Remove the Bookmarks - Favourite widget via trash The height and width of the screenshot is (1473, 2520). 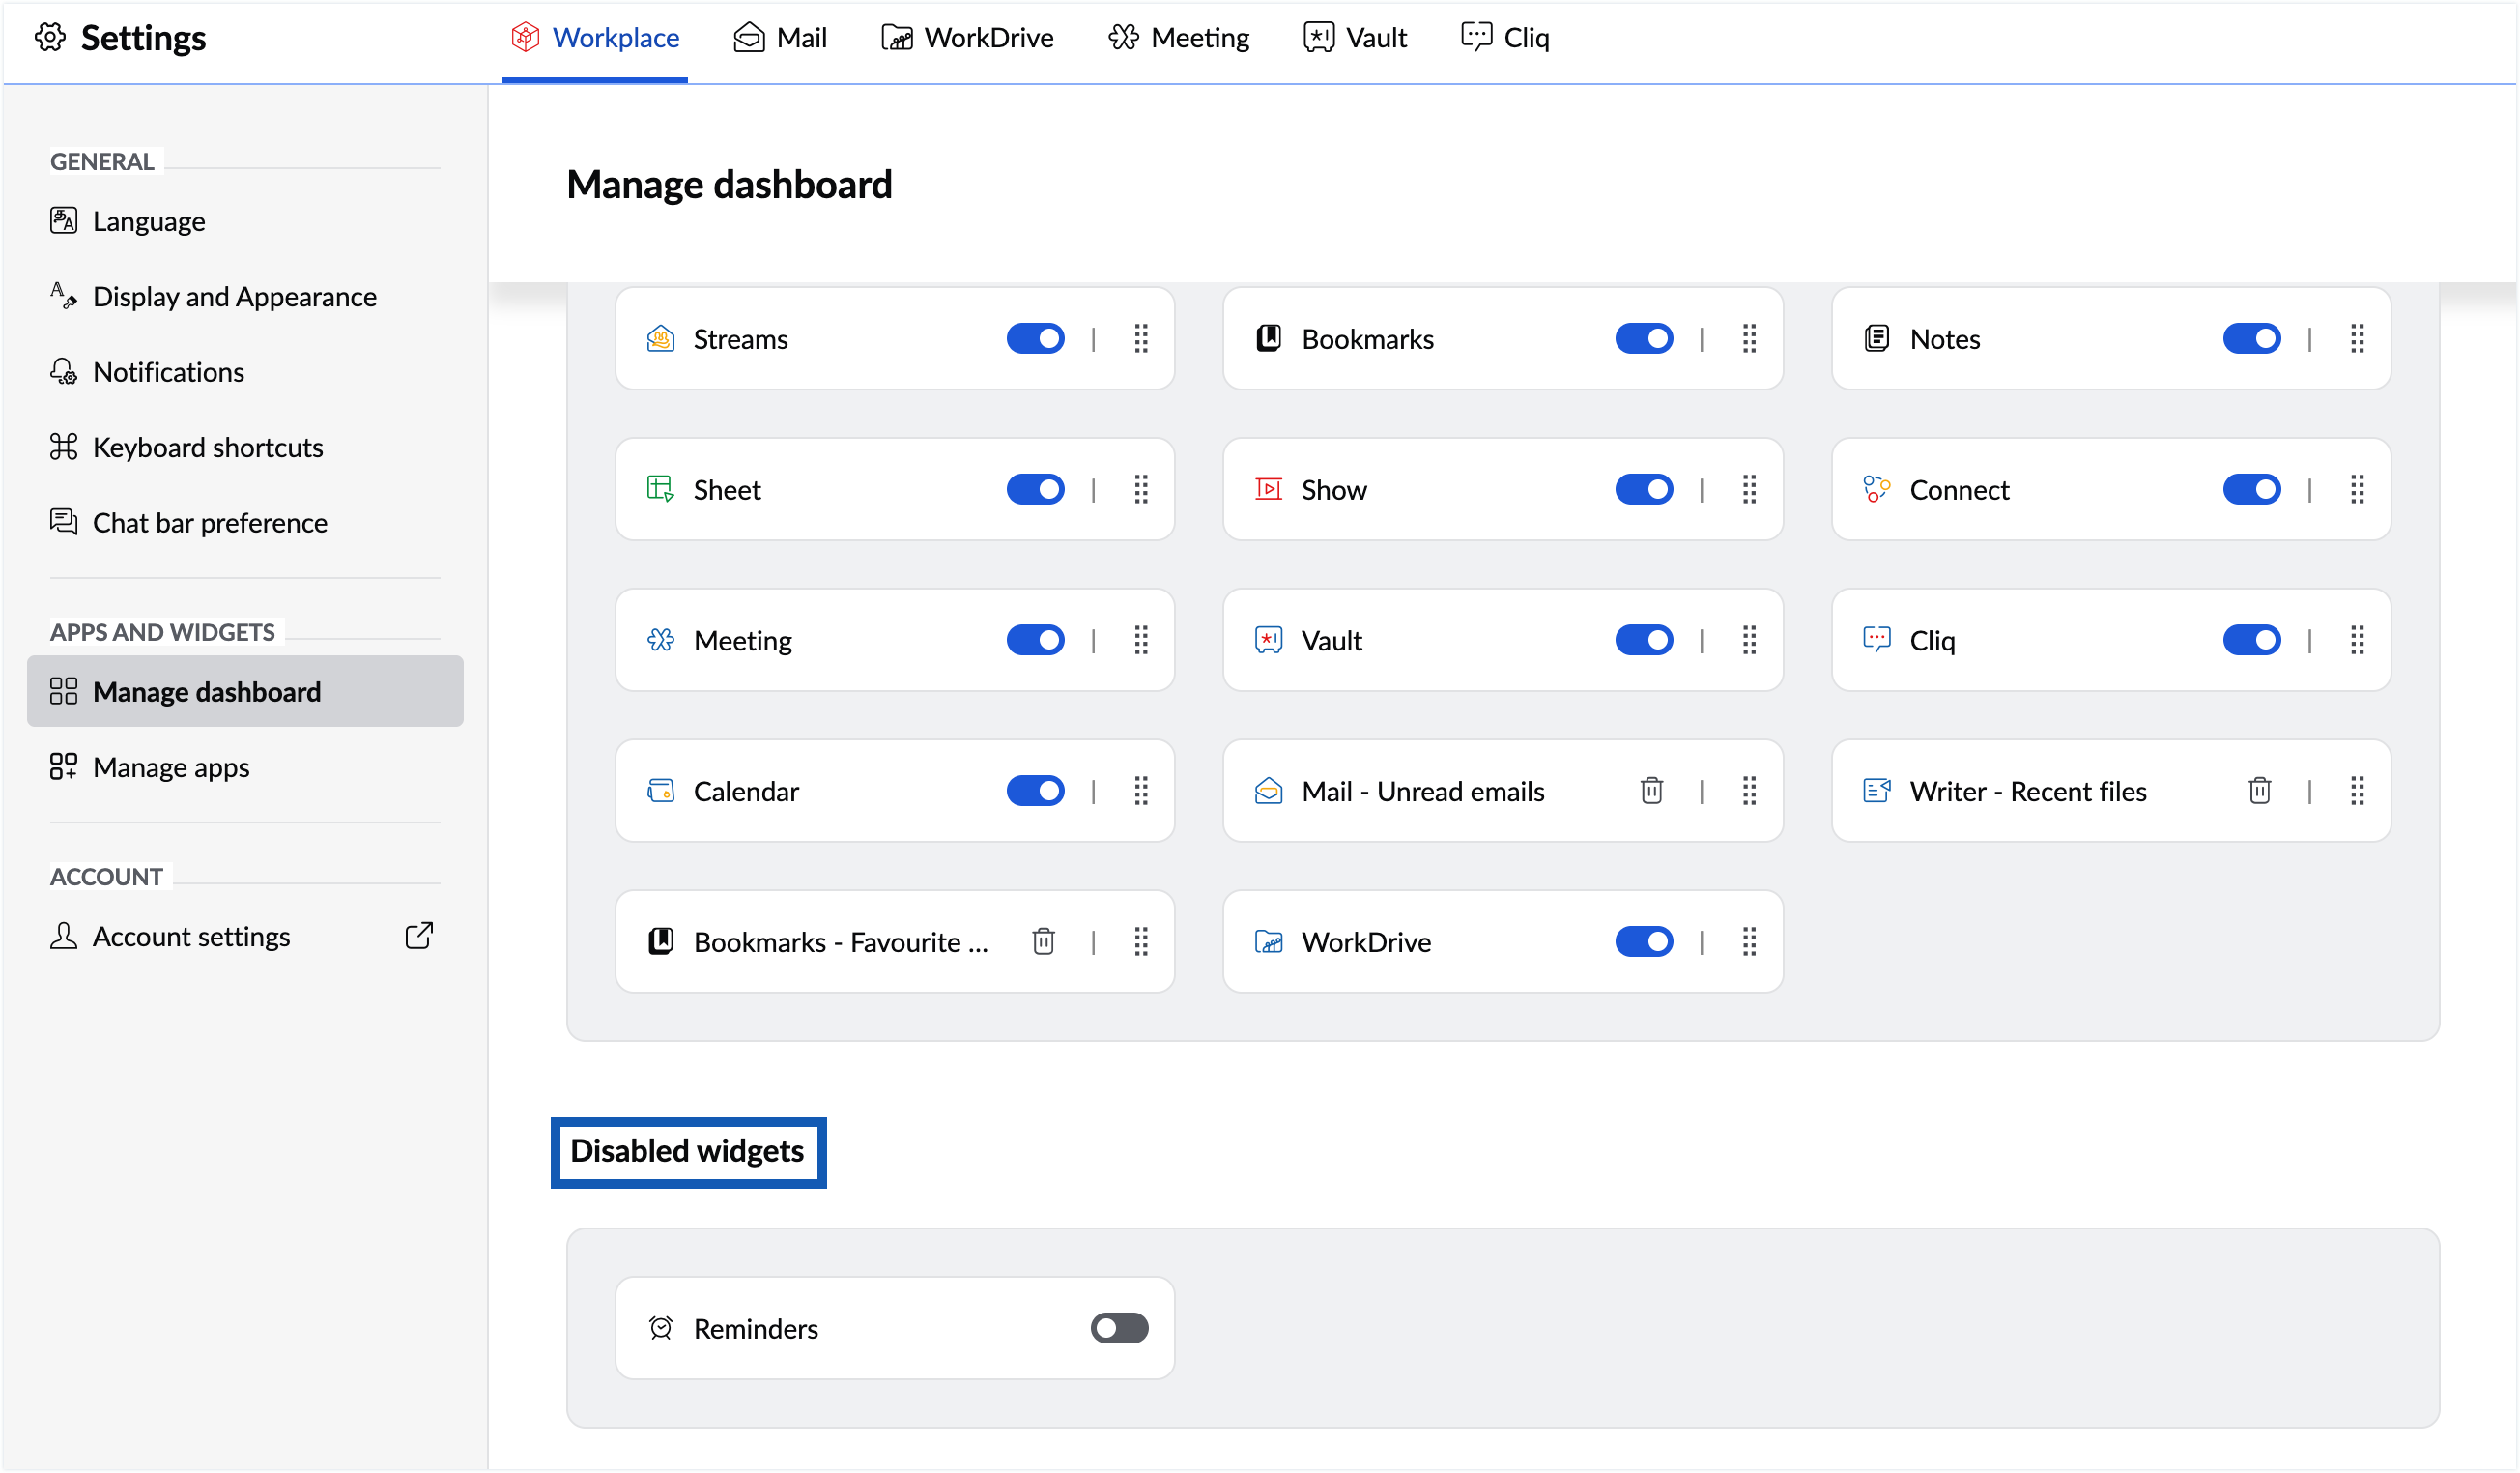[1044, 942]
